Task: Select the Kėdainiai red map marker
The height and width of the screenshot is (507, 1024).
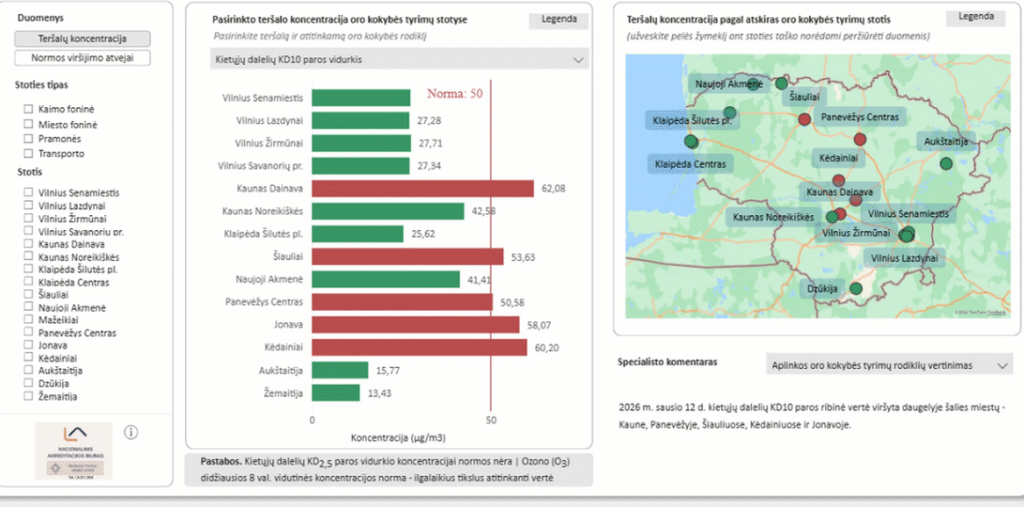Action: coord(859,140)
